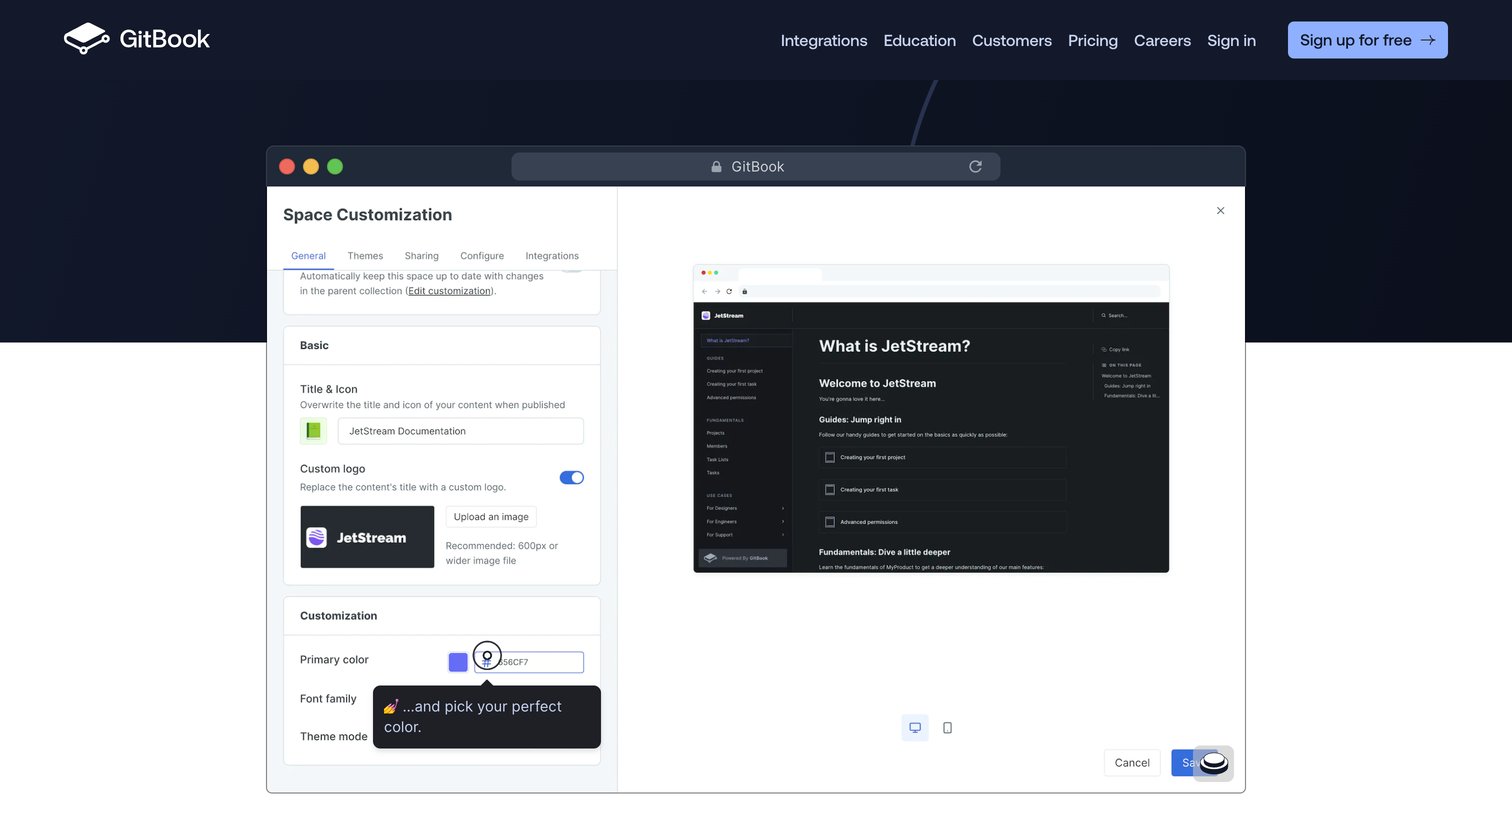Image resolution: width=1512 pixels, height=814 pixels.
Task: Click the forward arrow in the preview browser
Action: point(717,292)
